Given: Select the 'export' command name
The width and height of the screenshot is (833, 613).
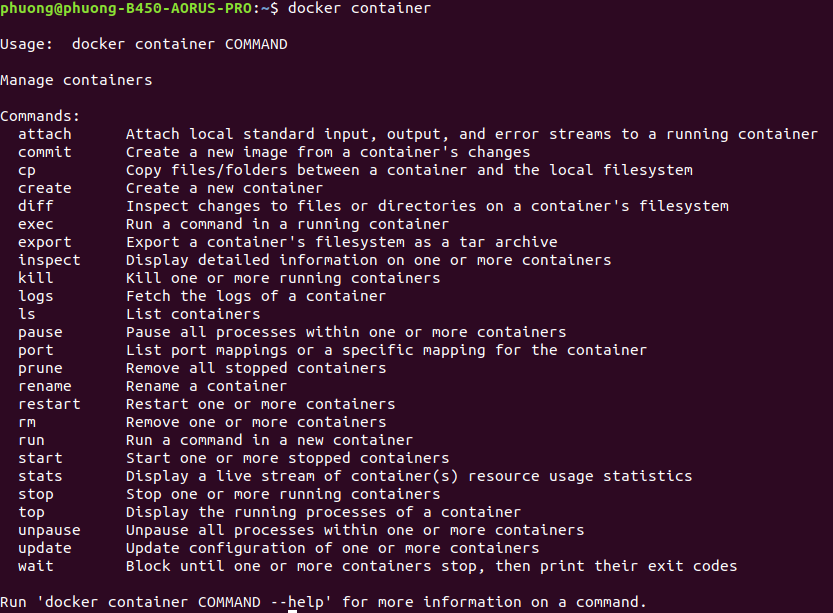Looking at the screenshot, I should pos(45,242).
